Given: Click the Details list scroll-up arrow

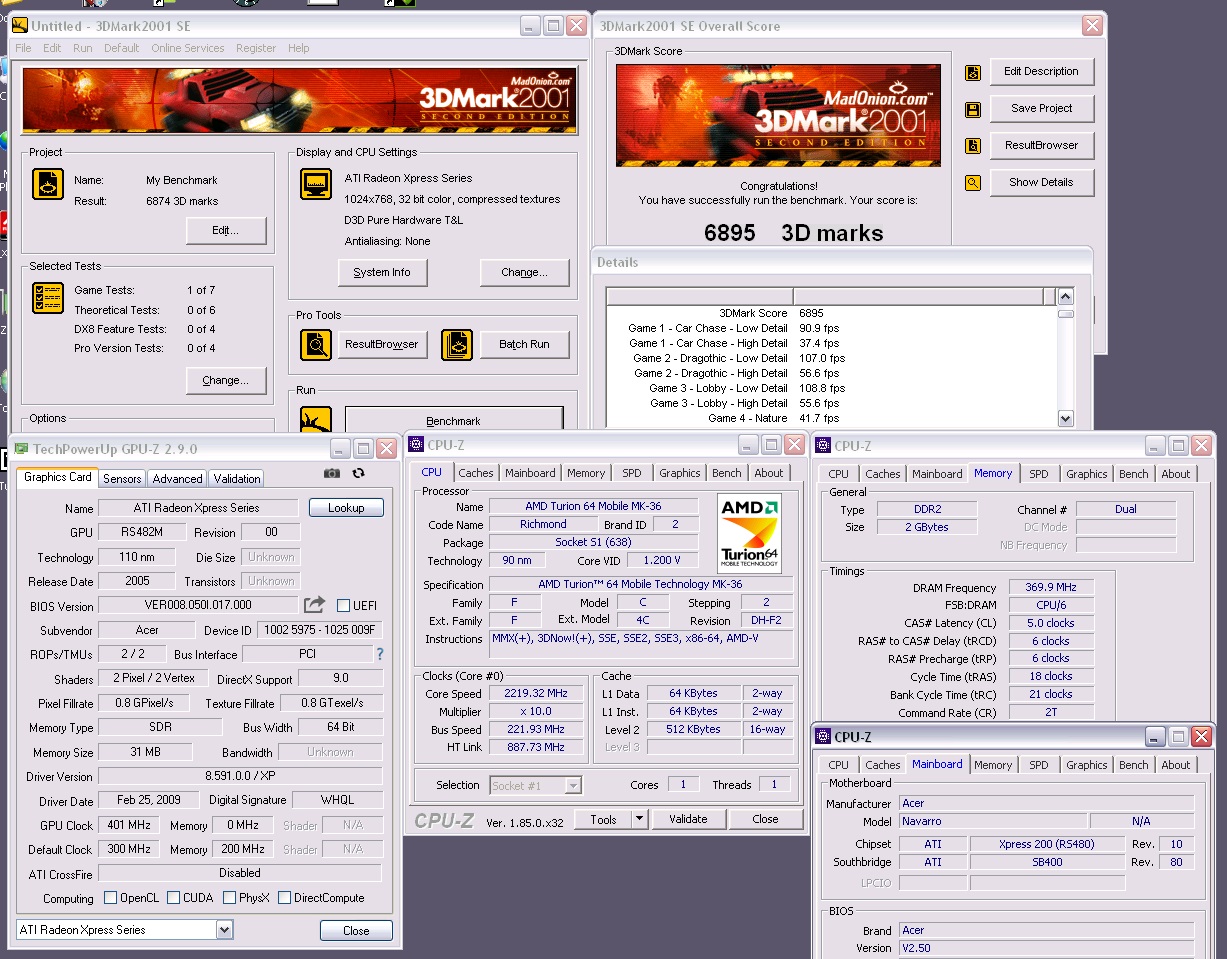Looking at the screenshot, I should click(x=1065, y=297).
